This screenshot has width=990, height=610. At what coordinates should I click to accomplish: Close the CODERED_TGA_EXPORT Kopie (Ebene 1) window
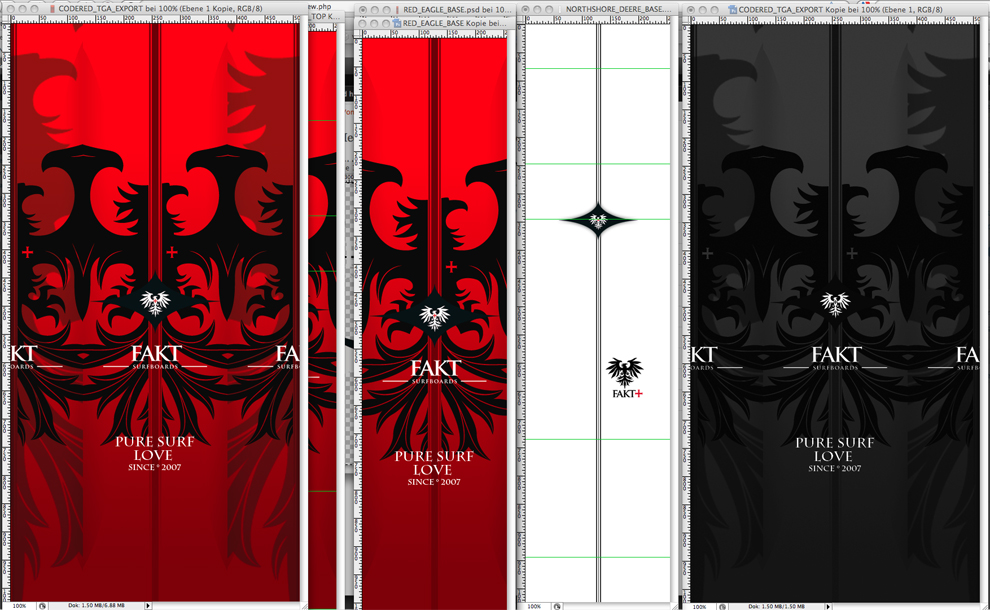[691, 10]
